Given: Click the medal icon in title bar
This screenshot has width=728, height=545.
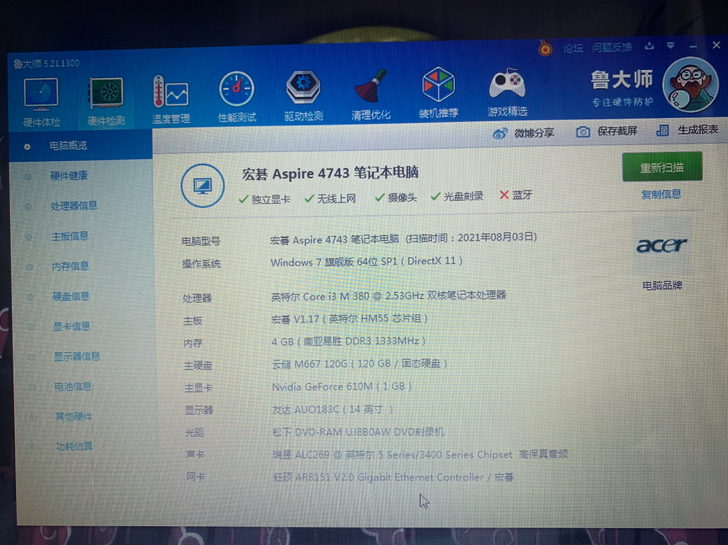Looking at the screenshot, I should pos(546,48).
